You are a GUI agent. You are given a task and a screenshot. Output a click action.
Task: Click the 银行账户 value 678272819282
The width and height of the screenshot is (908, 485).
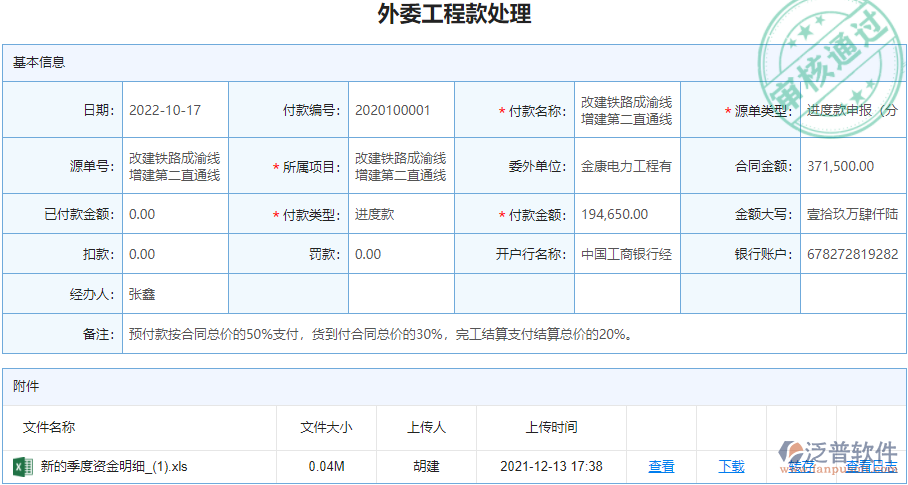coord(853,254)
